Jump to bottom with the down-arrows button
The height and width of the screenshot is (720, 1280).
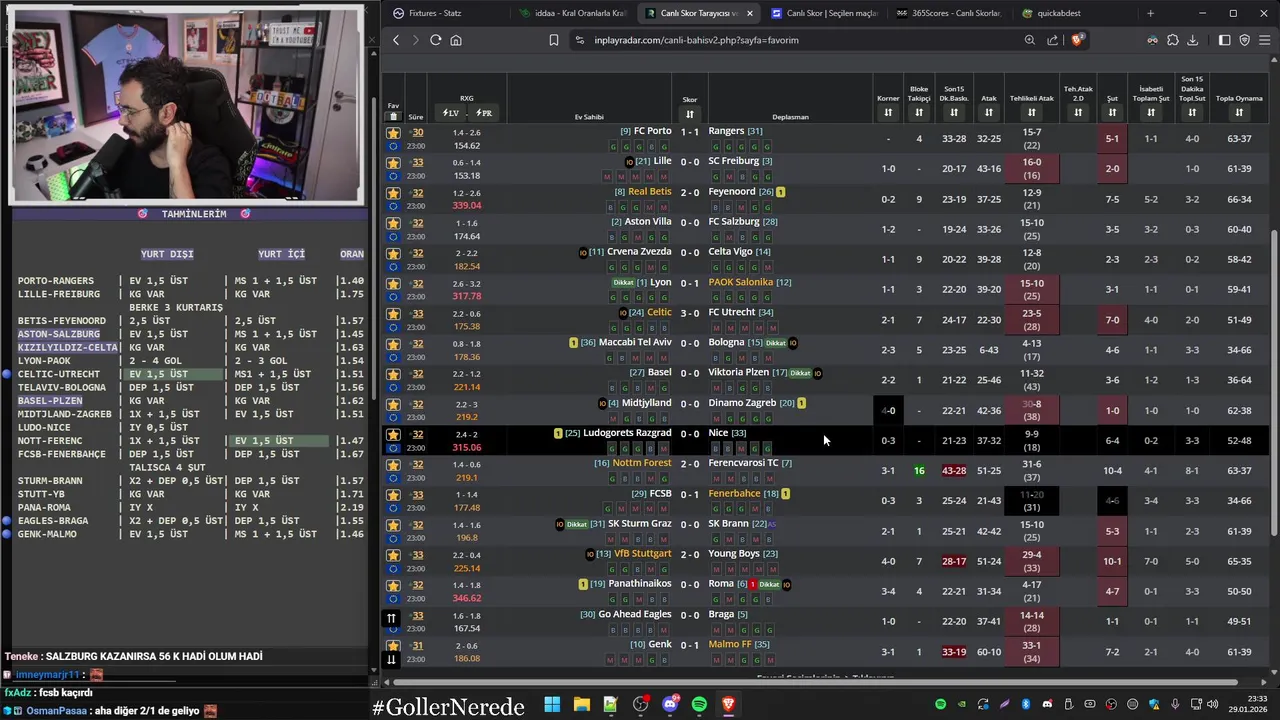click(x=391, y=659)
